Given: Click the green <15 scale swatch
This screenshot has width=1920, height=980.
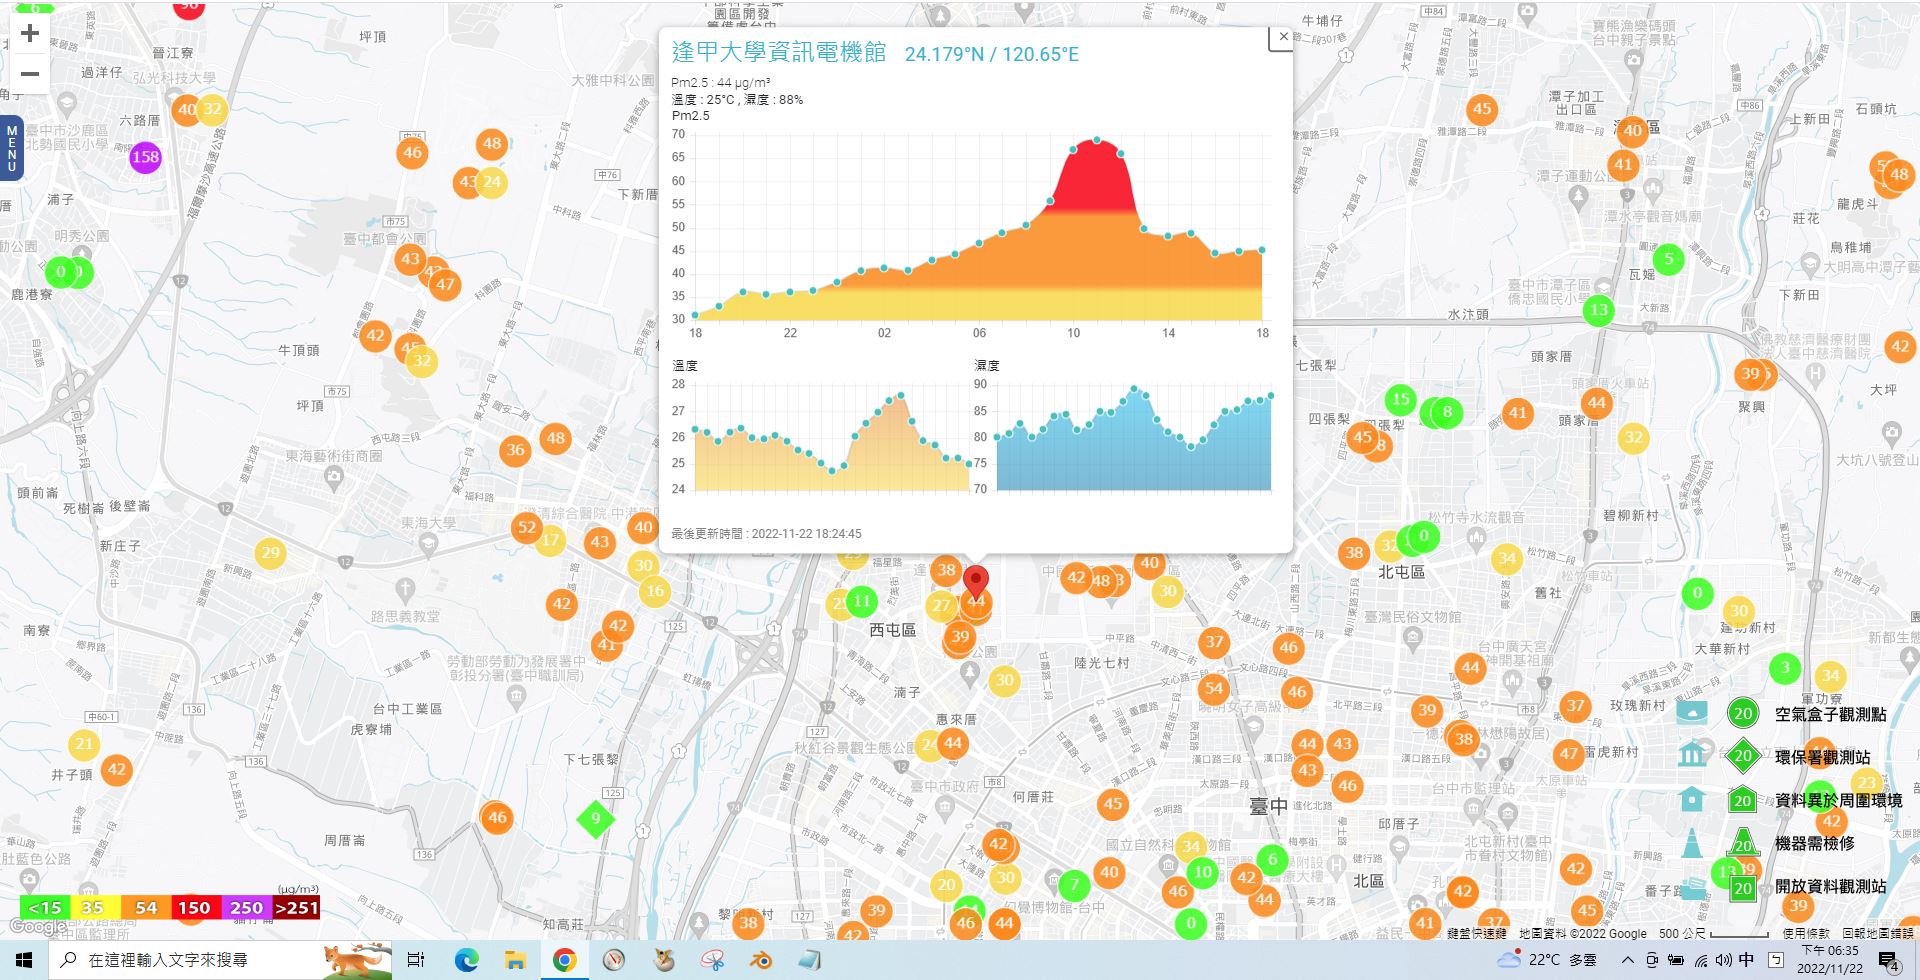Looking at the screenshot, I should coord(45,907).
